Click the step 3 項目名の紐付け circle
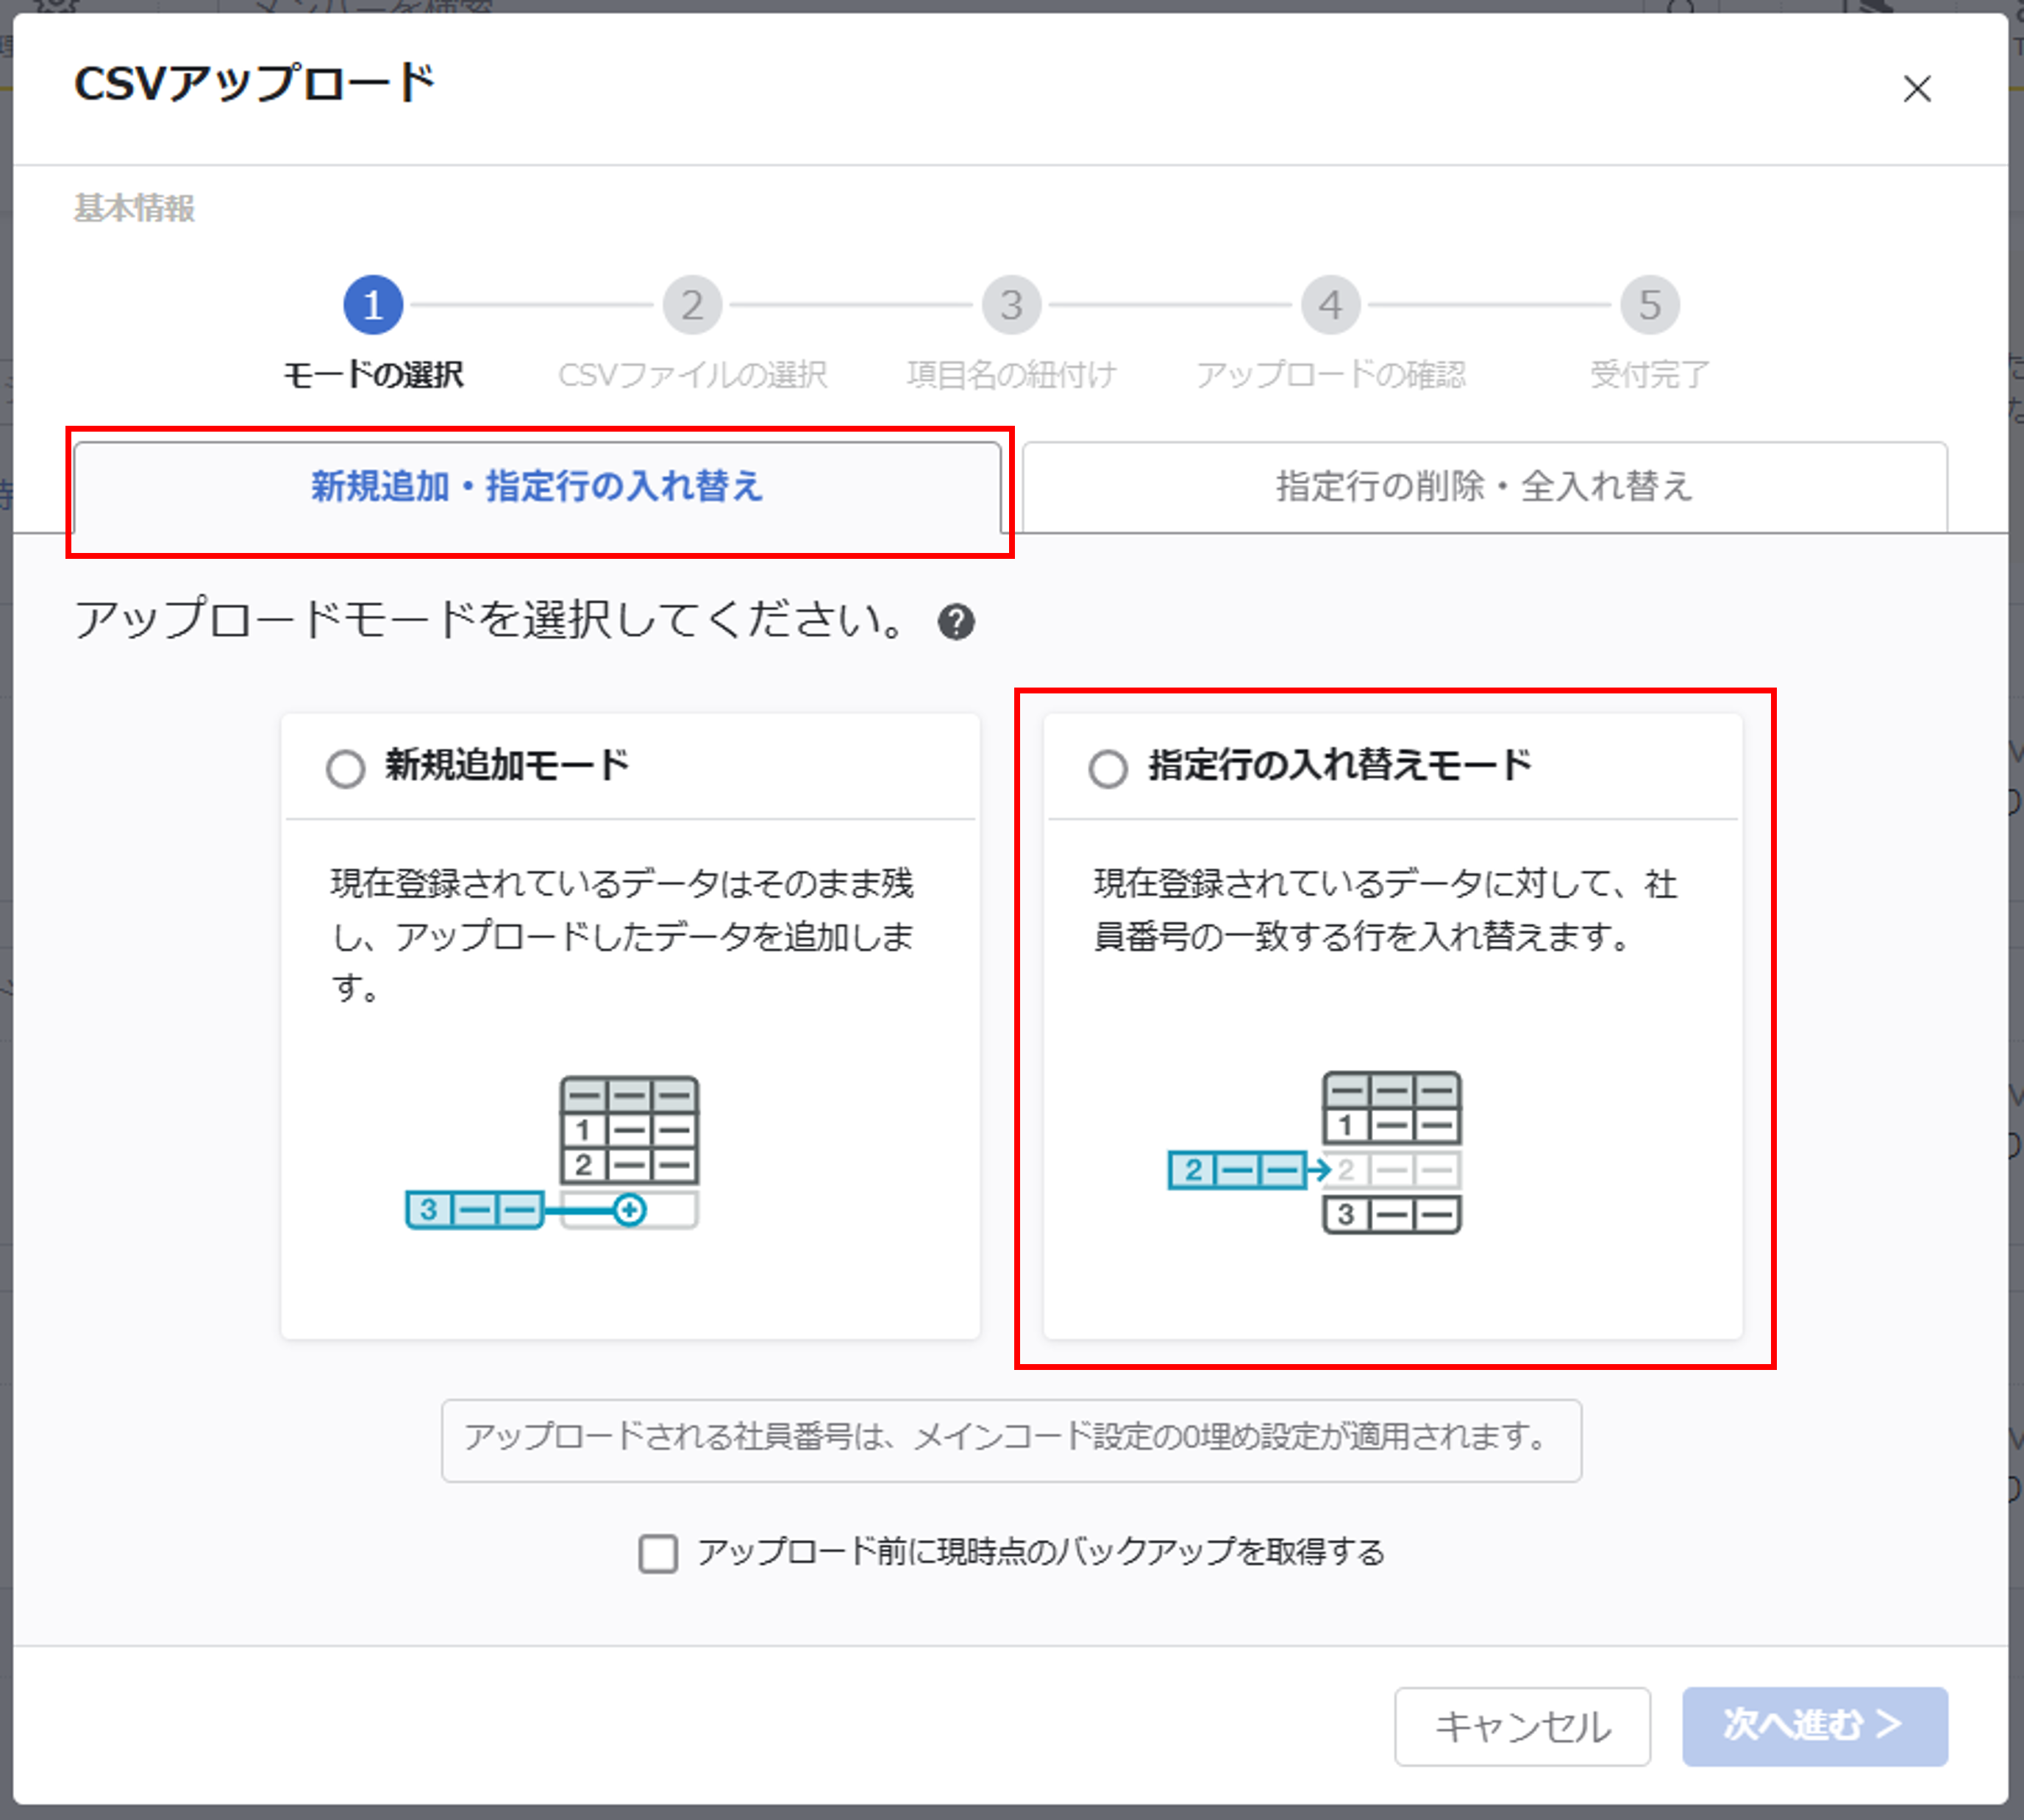This screenshot has width=2024, height=1820. 1011,305
